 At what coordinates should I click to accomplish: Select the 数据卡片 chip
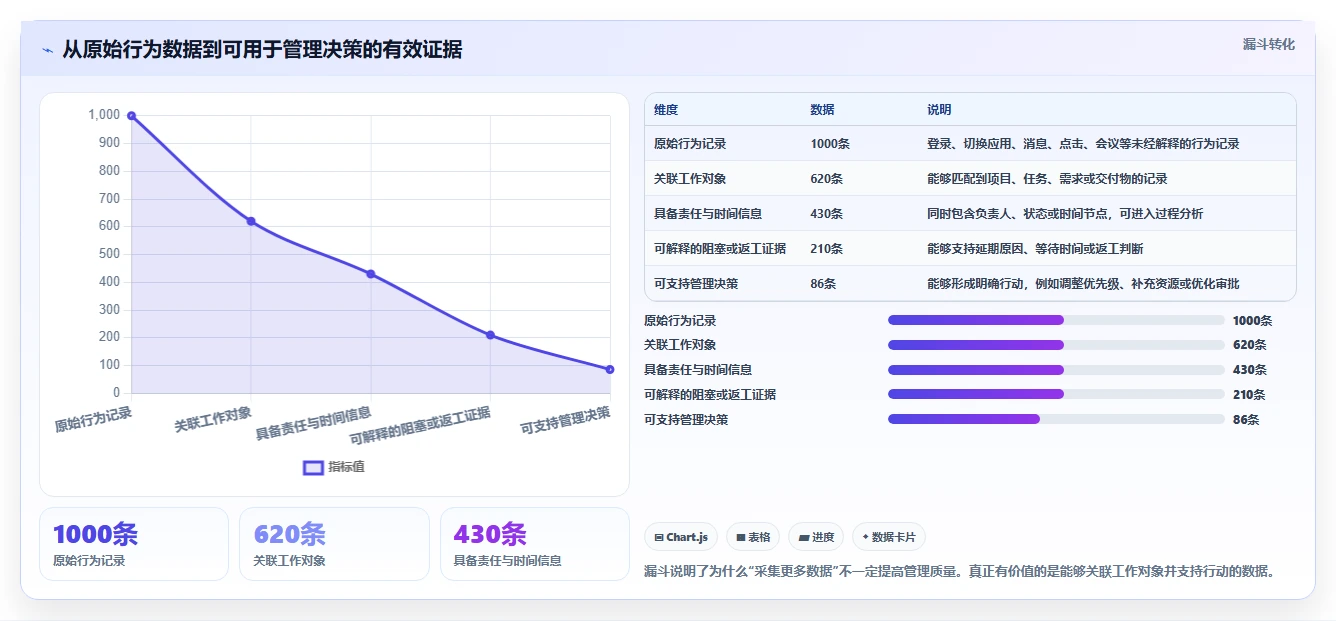pyautogui.click(x=889, y=537)
